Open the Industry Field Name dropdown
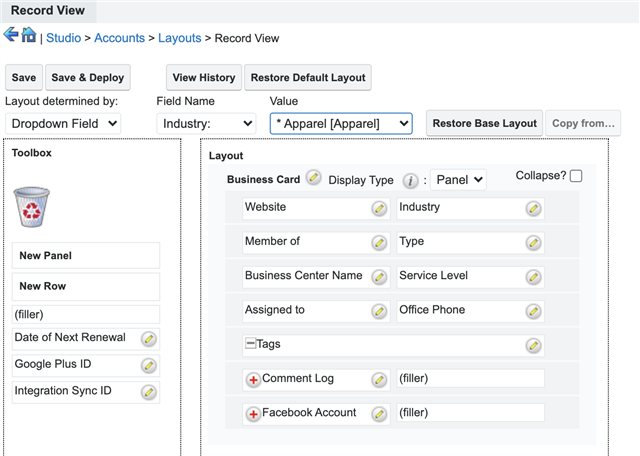640x456 pixels. coord(206,123)
